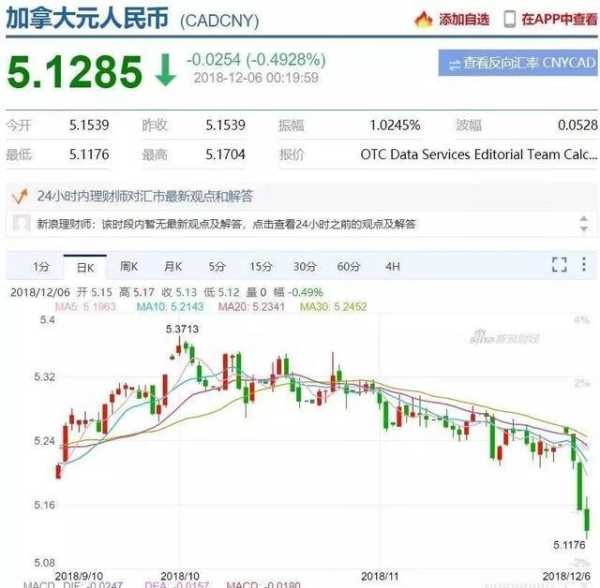Click the 2018/11 date axis label
The width and height of the screenshot is (600, 588).
coord(380,576)
